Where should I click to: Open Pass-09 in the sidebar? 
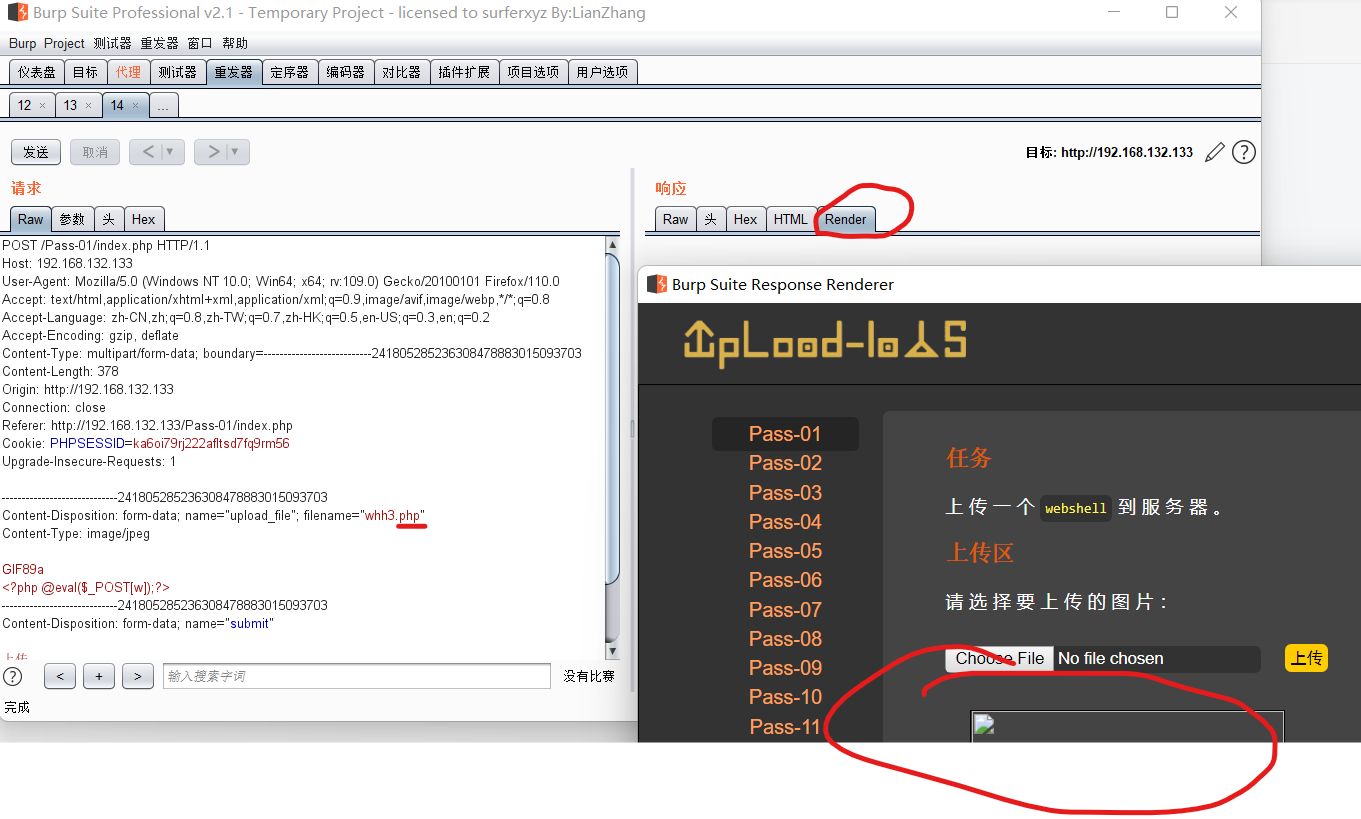point(785,668)
